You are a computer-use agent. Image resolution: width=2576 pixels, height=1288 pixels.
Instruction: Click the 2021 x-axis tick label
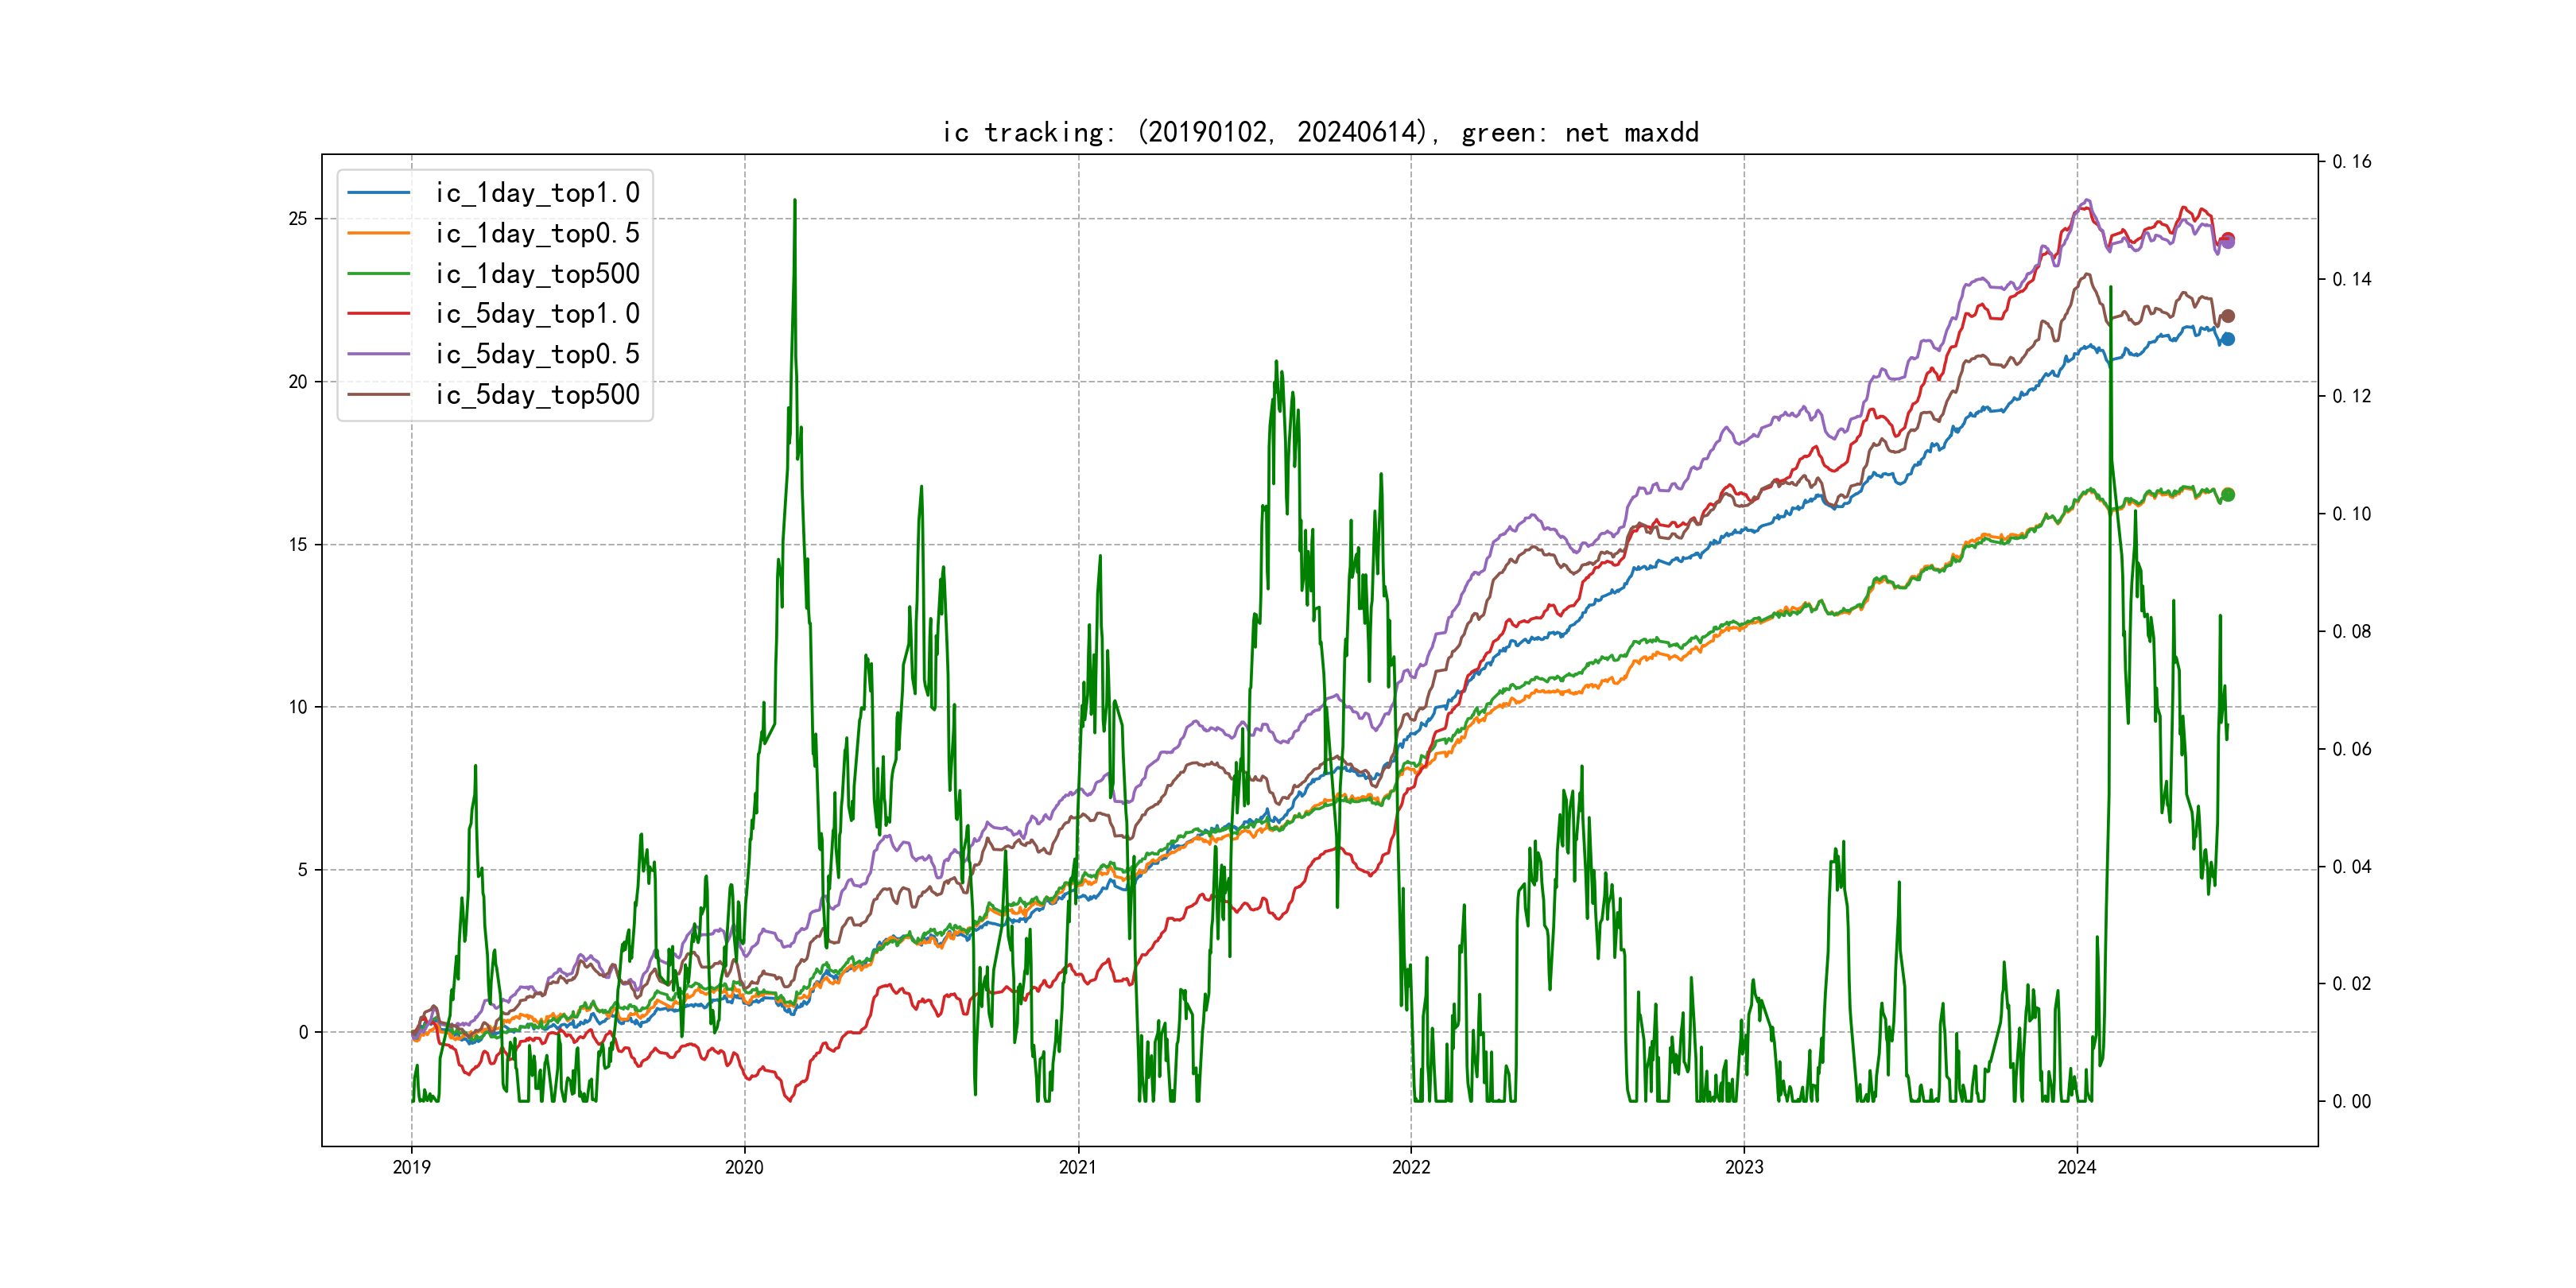[1077, 1167]
